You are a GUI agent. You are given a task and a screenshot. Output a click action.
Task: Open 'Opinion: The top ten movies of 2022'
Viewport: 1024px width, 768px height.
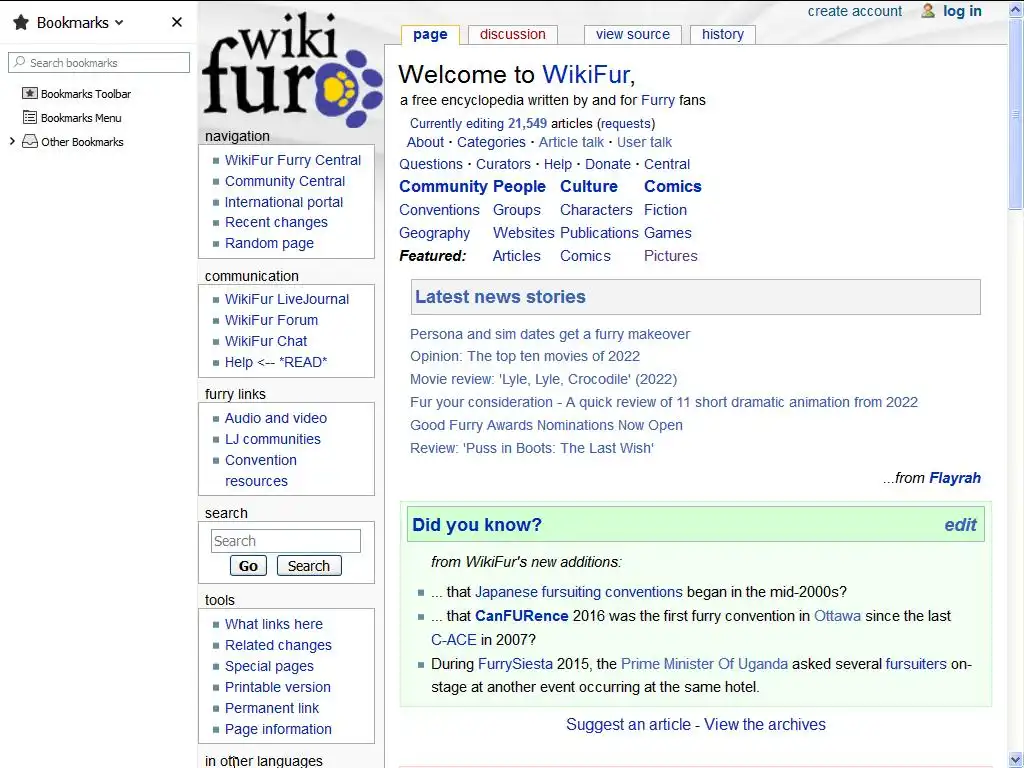point(524,356)
